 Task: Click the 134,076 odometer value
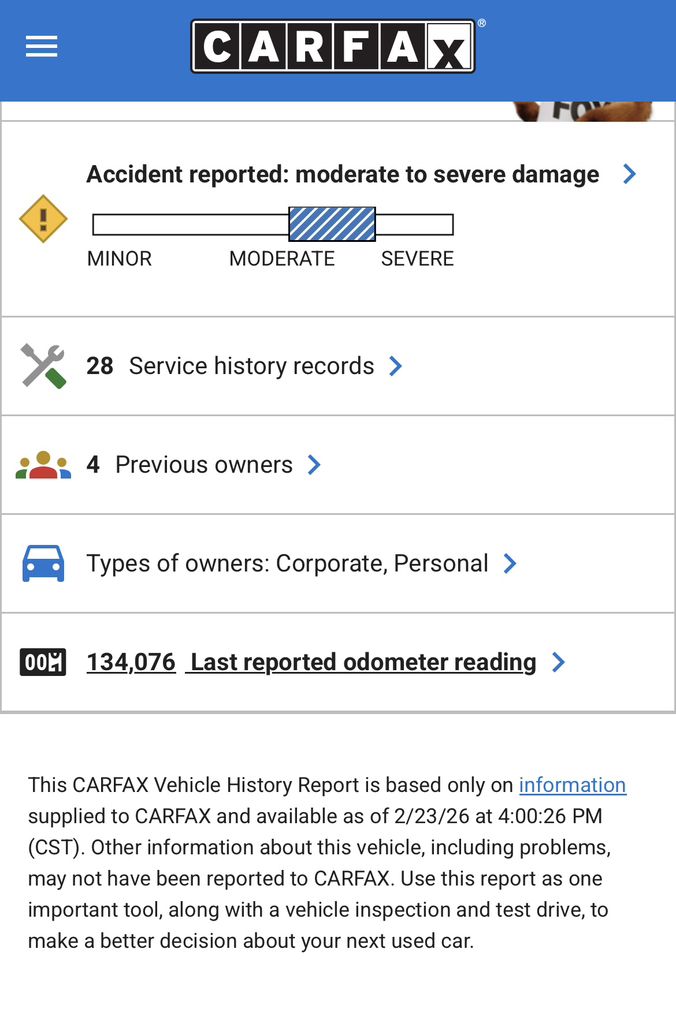click(131, 662)
